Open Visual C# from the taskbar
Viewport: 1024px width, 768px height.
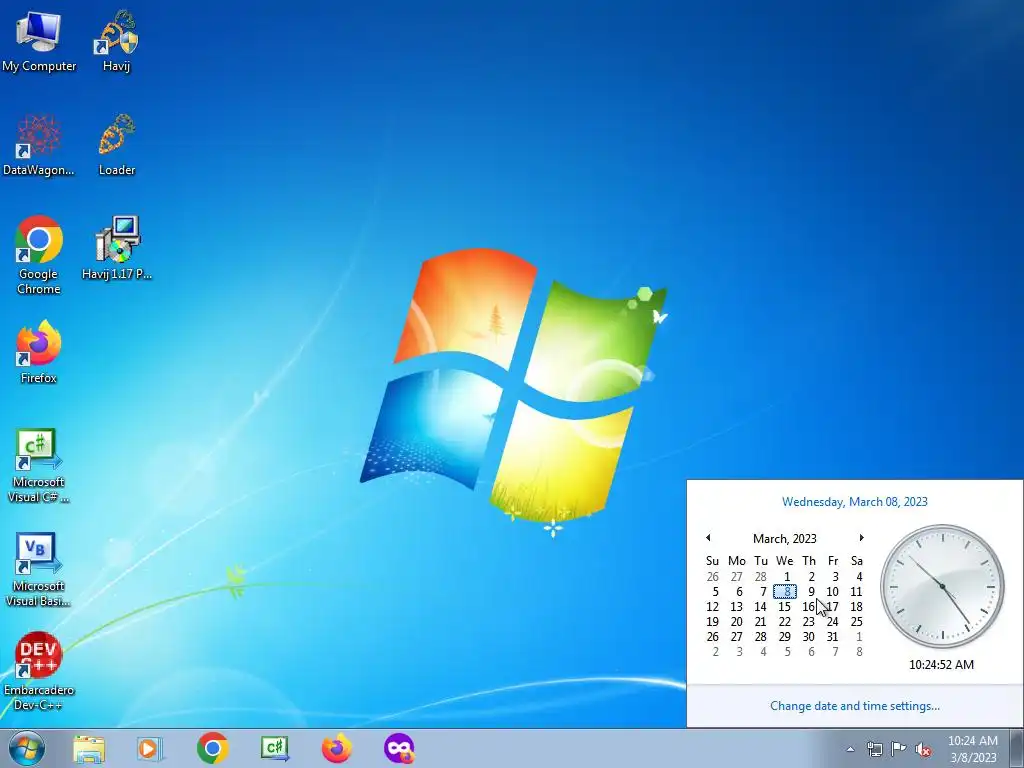[x=274, y=748]
